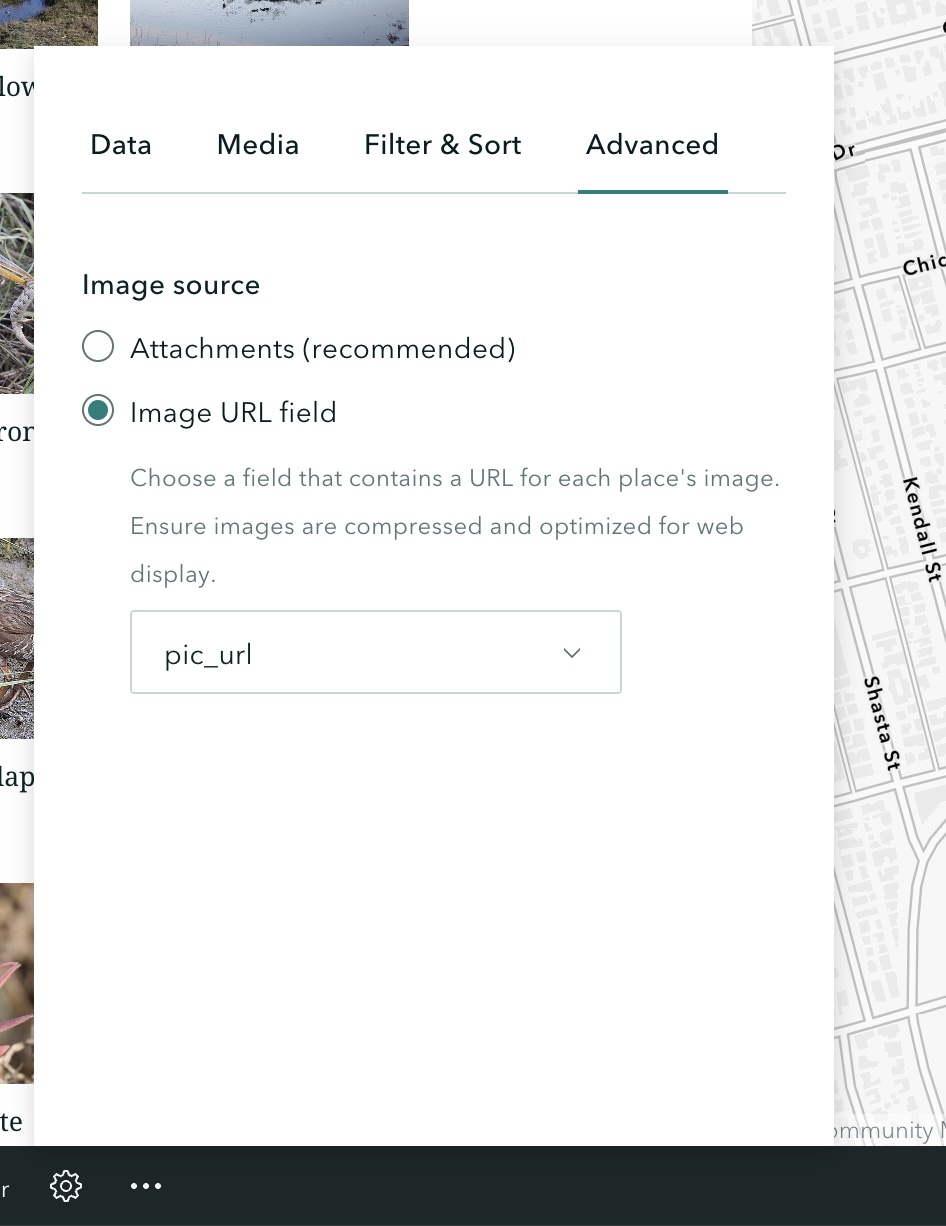The image size is (946, 1226).
Task: Click the pond photo at top of screen
Action: coord(269,20)
